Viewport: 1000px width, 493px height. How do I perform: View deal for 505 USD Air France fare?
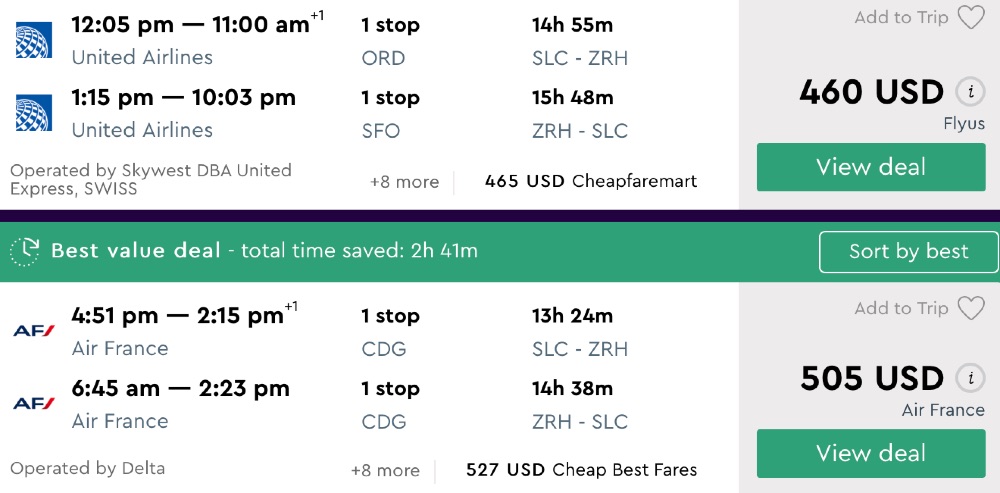coord(870,453)
